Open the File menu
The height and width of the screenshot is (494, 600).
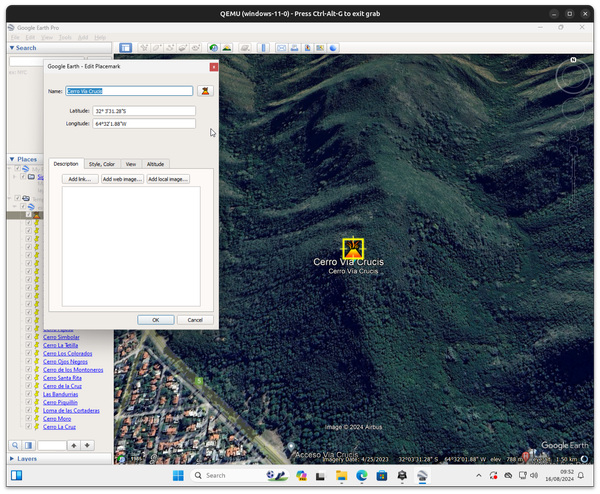tap(15, 37)
